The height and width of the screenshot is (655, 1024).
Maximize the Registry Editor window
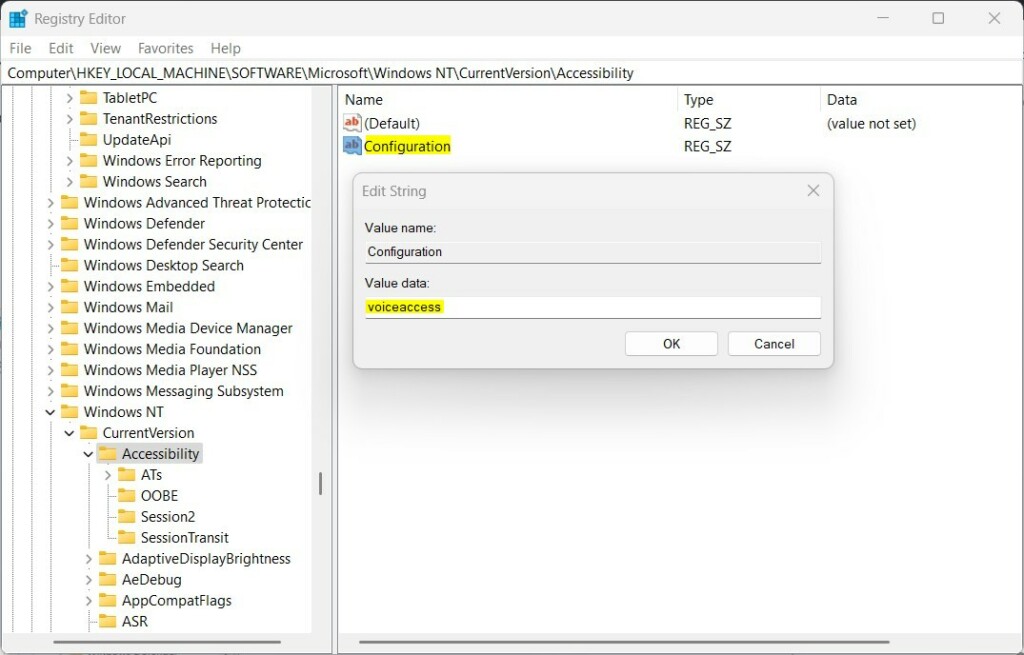click(938, 18)
